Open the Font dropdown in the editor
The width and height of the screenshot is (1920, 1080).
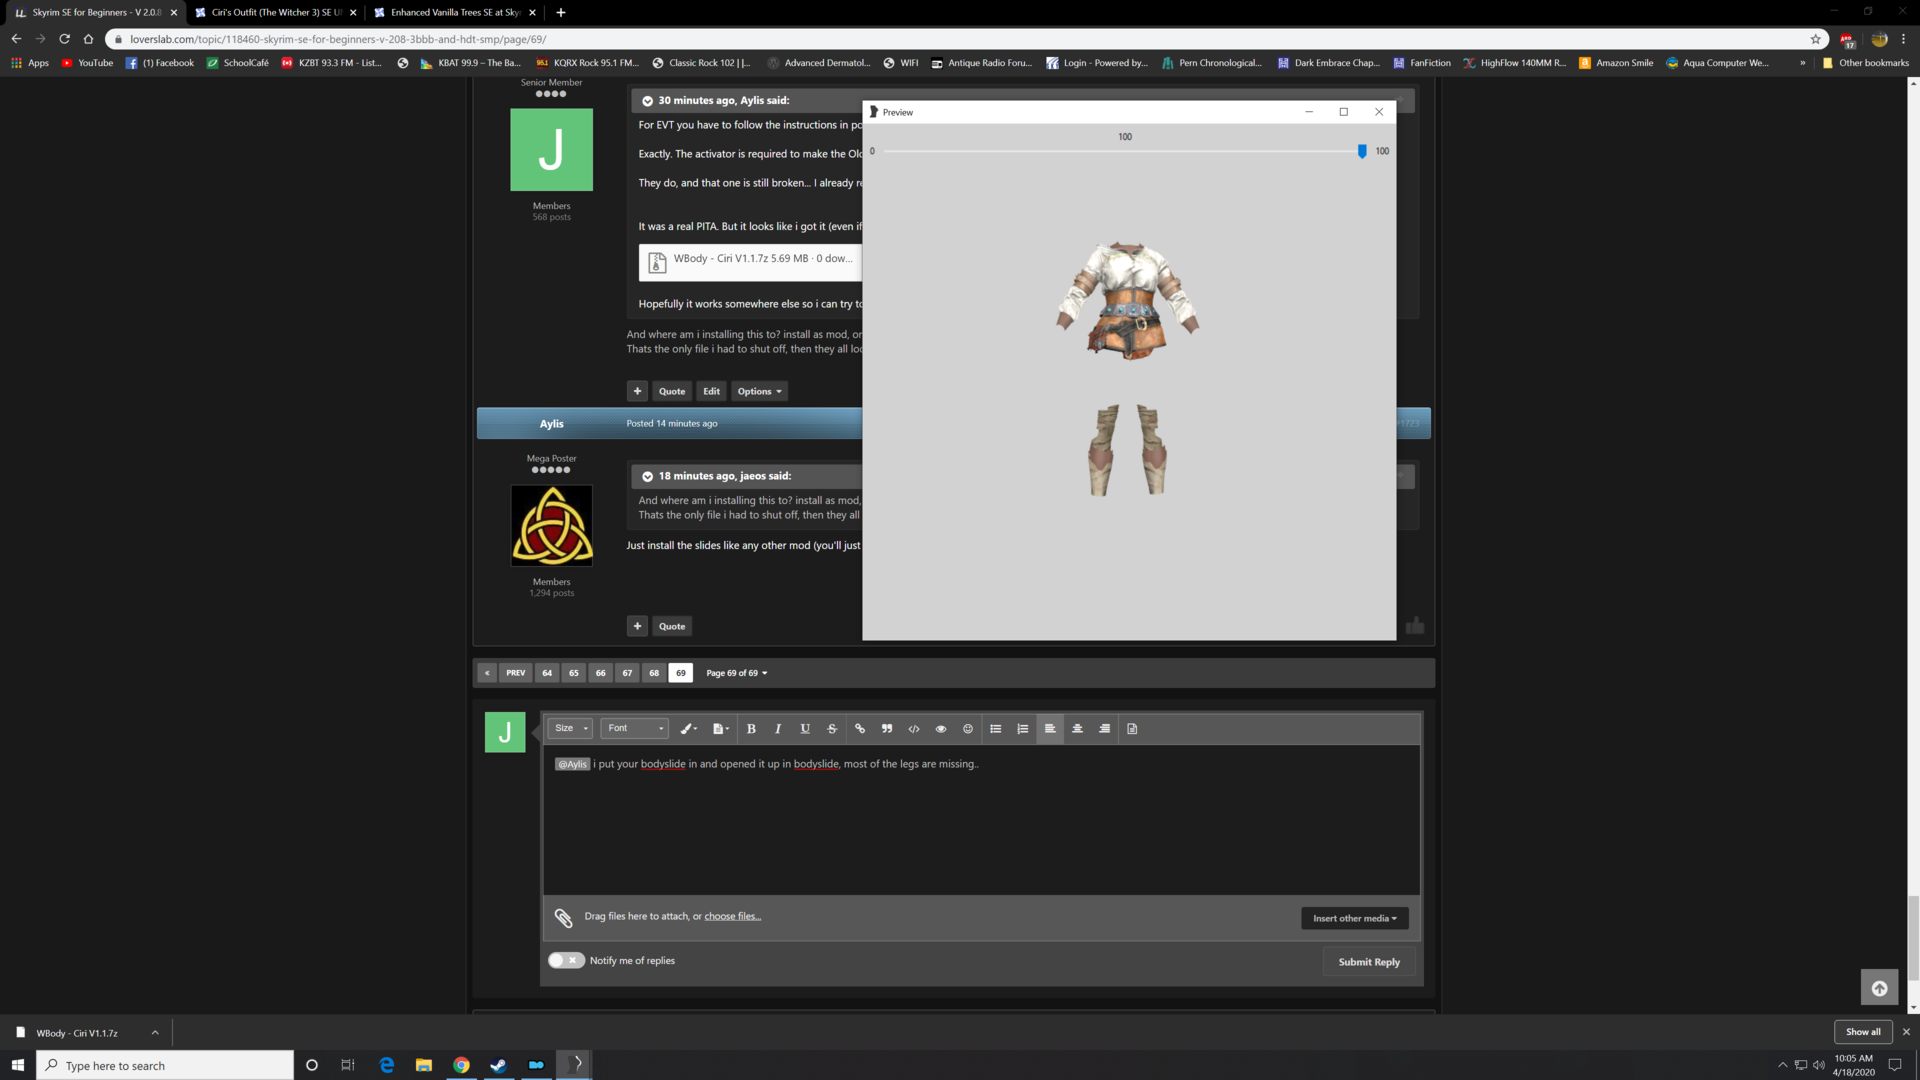click(x=635, y=729)
